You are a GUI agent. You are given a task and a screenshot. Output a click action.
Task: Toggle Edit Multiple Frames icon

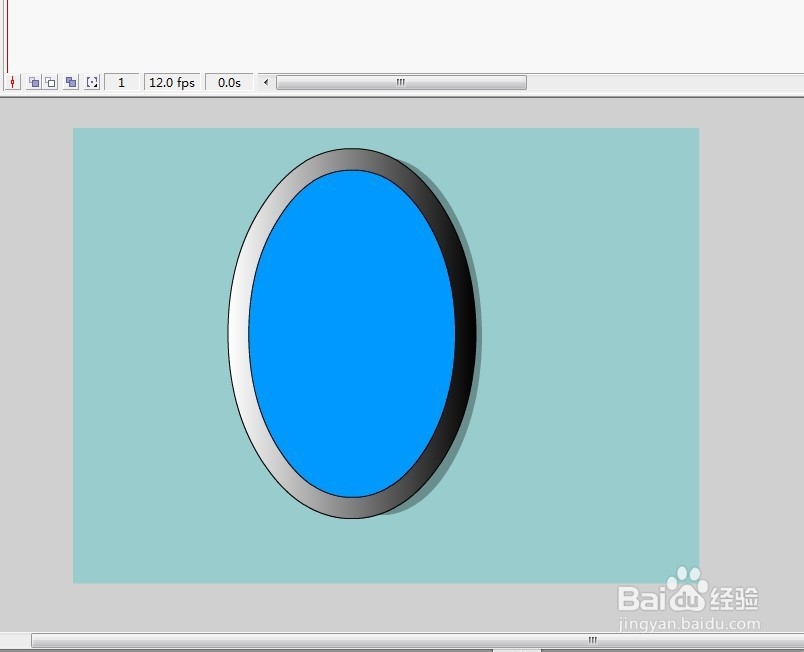pos(71,82)
